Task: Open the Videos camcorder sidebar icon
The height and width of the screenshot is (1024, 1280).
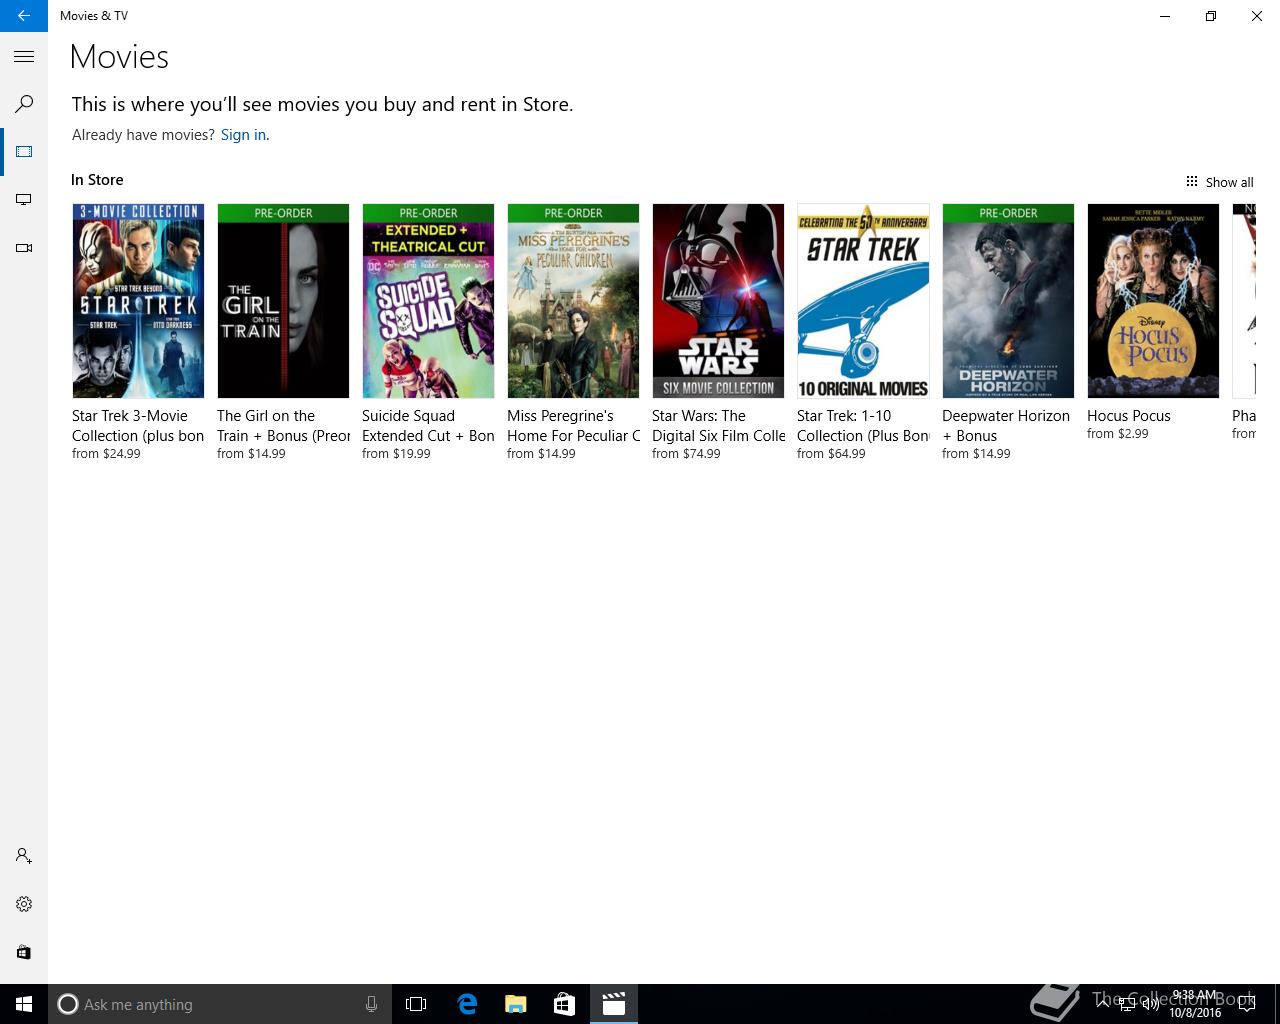Action: click(24, 248)
